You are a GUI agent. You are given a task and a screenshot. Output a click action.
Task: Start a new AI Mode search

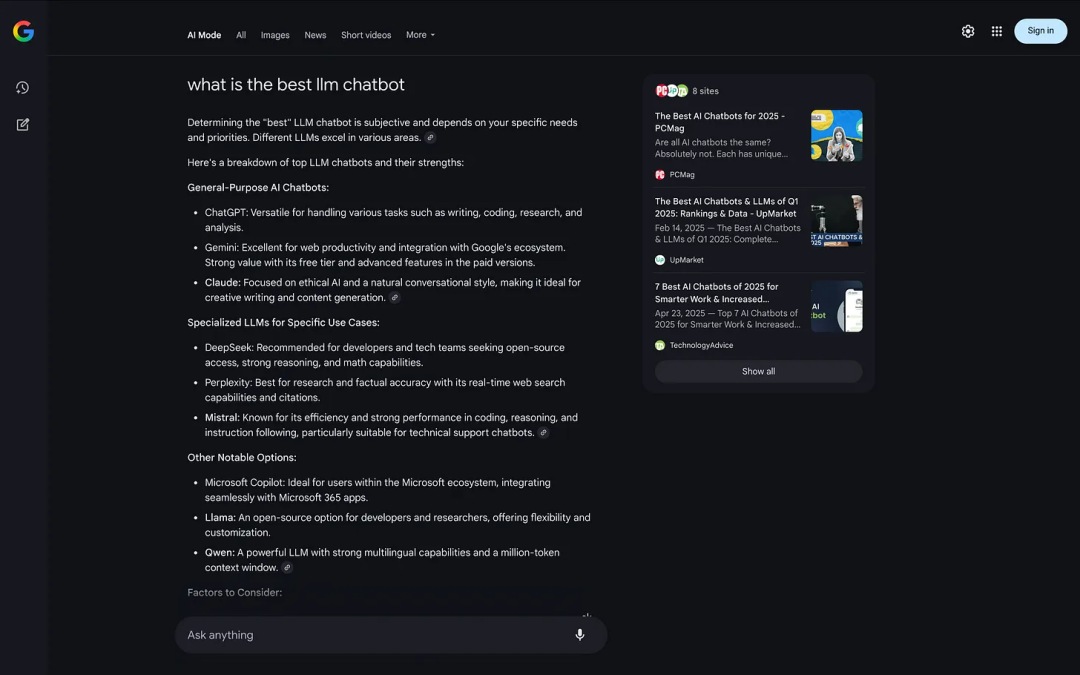22,125
